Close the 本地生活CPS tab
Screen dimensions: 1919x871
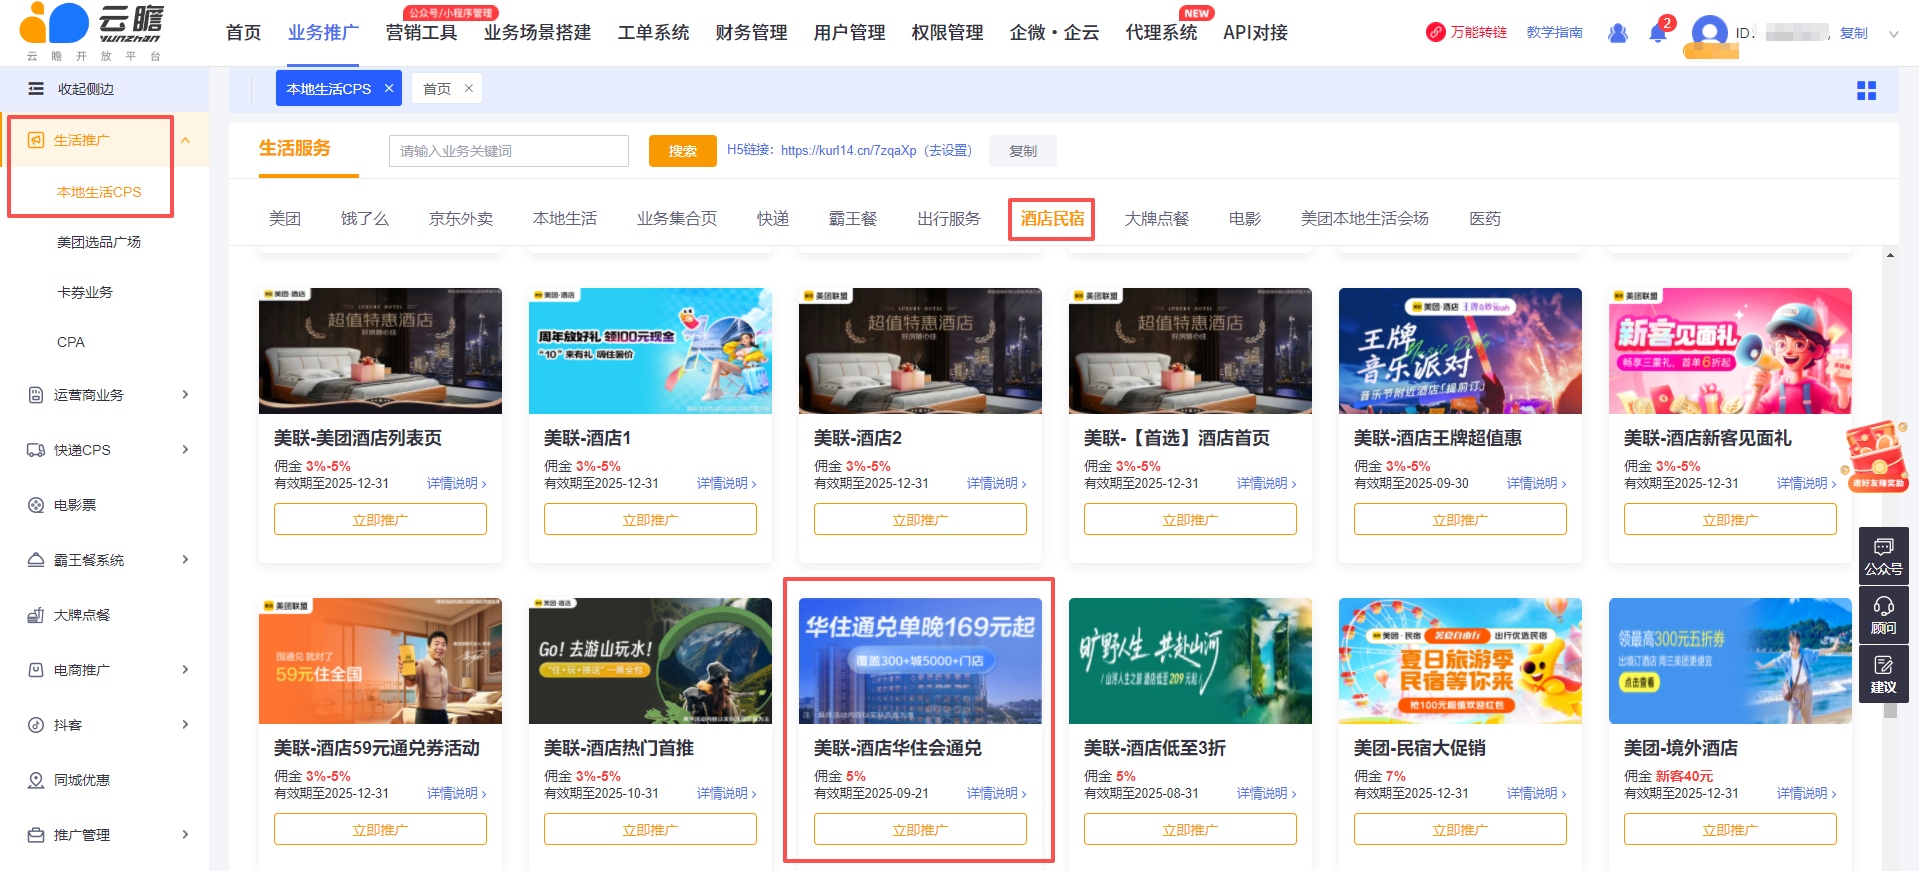click(x=389, y=88)
